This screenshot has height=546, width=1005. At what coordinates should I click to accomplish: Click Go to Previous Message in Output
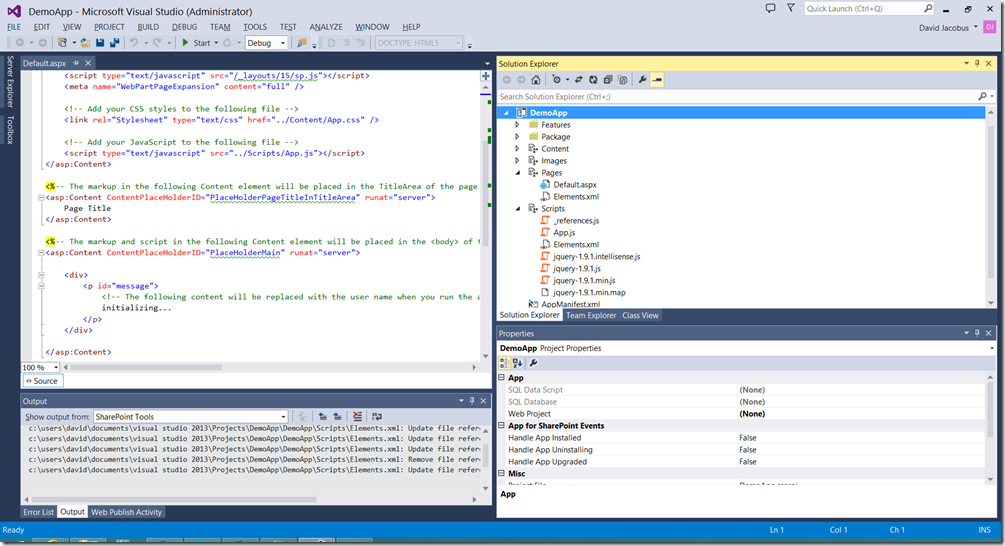pyautogui.click(x=322, y=417)
